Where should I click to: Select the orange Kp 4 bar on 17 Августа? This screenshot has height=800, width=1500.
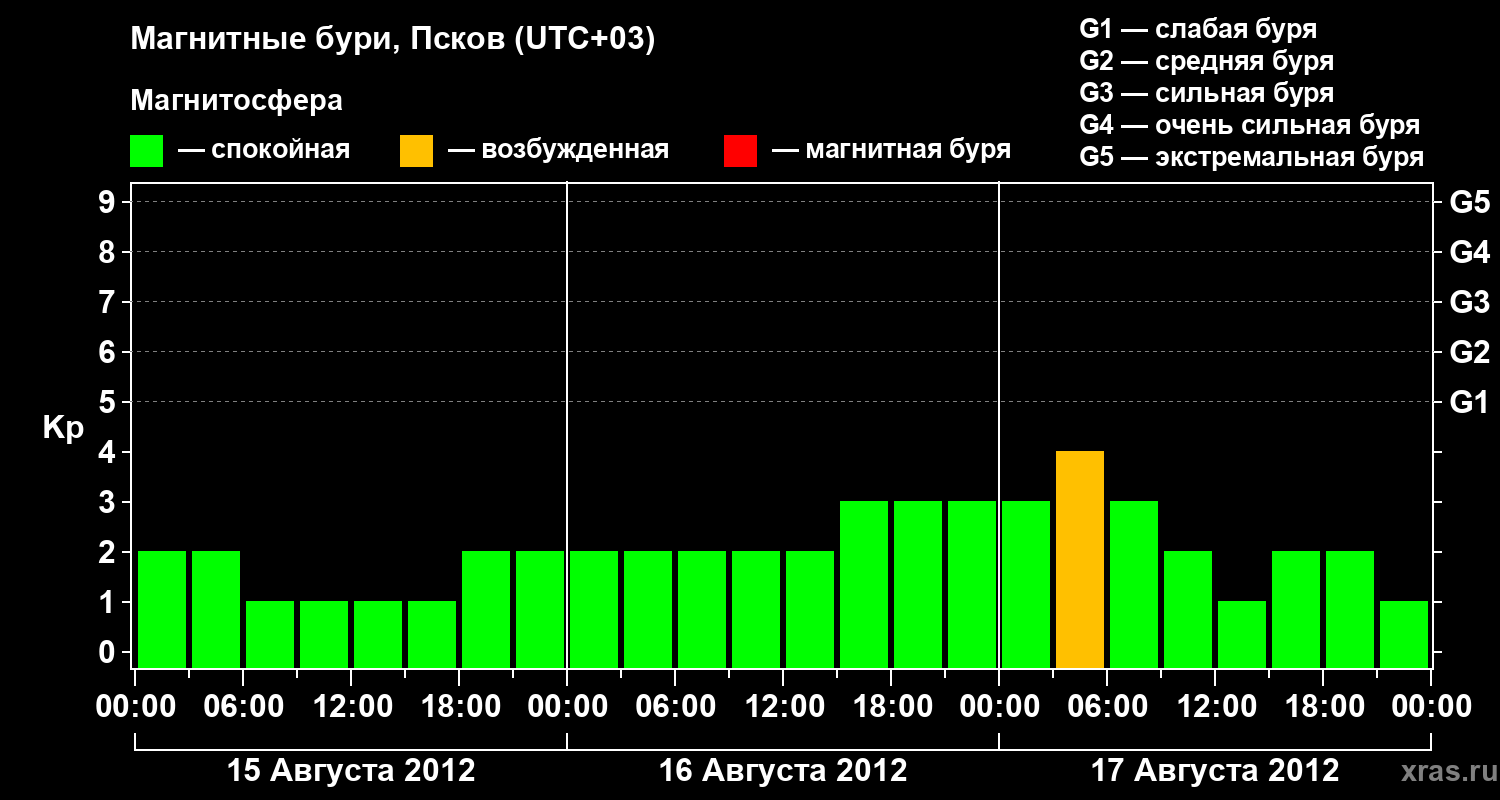[1080, 559]
